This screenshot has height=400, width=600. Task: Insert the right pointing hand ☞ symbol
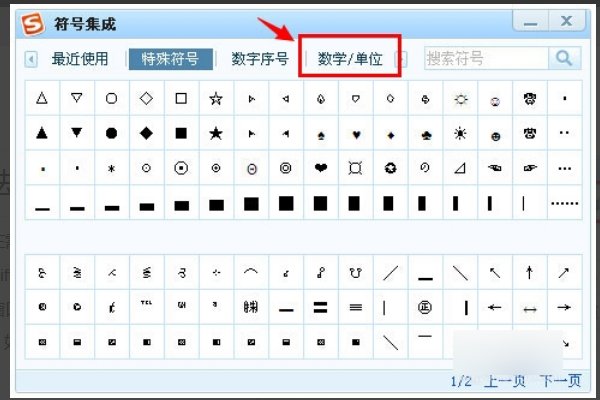coord(530,168)
